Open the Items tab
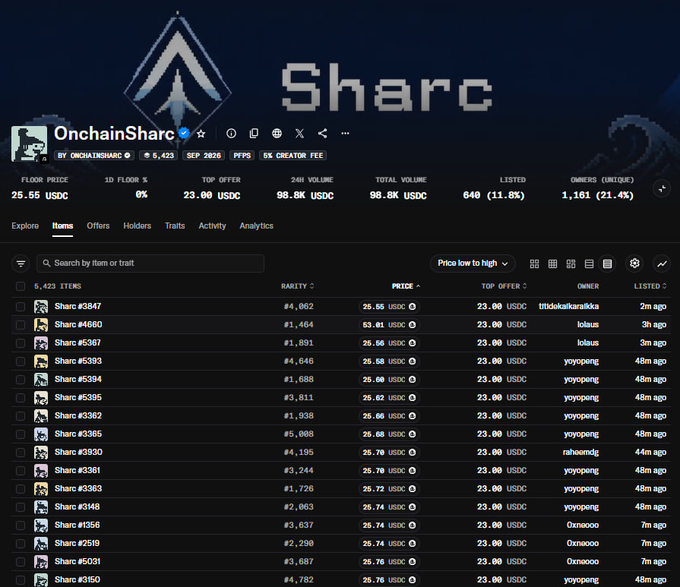This screenshot has height=587, width=680. pyautogui.click(x=62, y=226)
